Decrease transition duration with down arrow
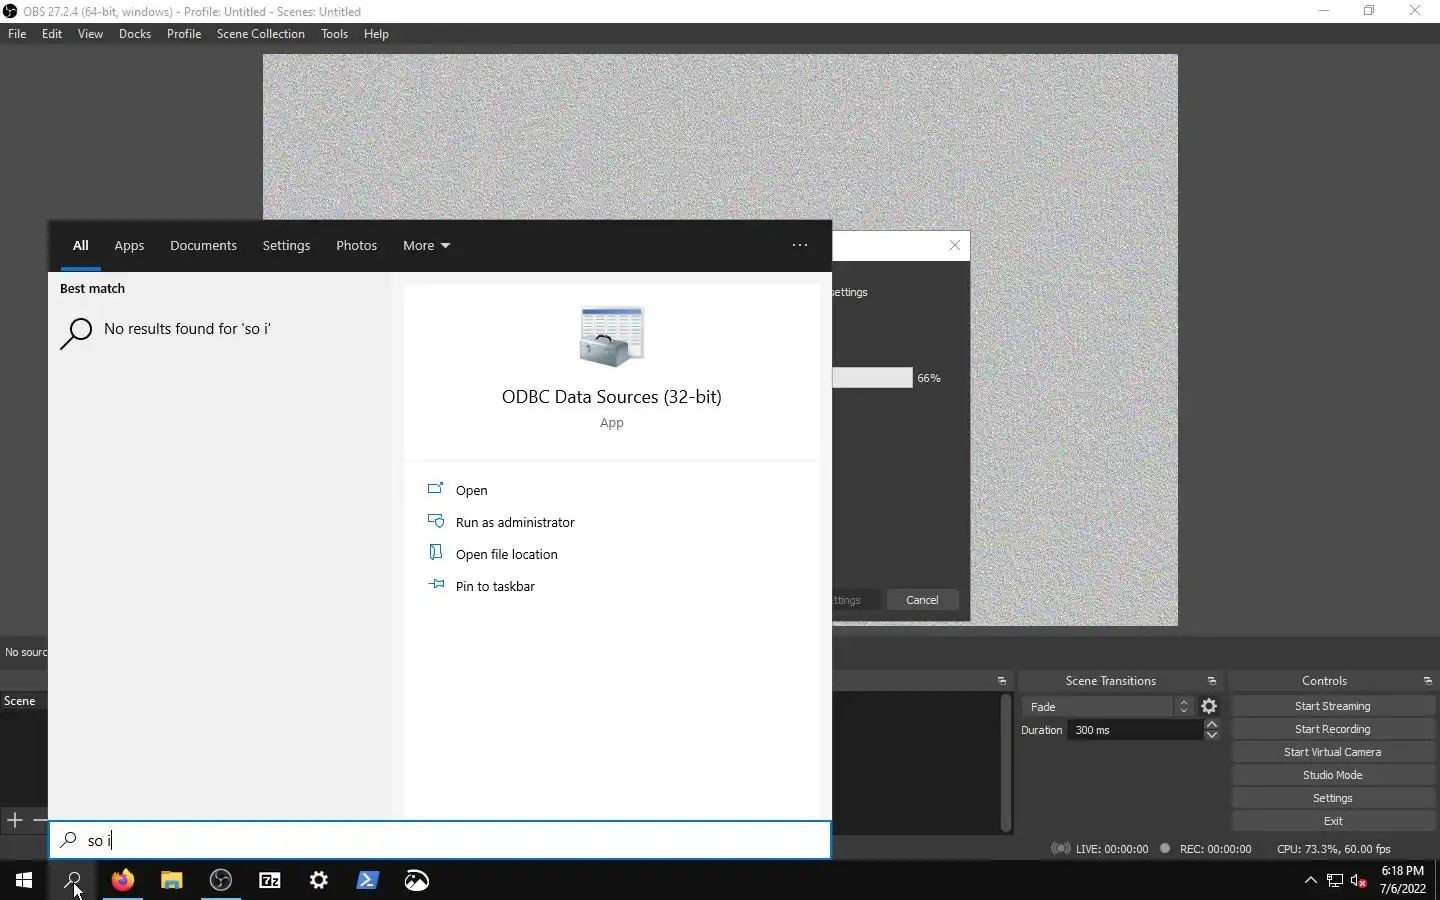The height and width of the screenshot is (900, 1440). point(1211,735)
